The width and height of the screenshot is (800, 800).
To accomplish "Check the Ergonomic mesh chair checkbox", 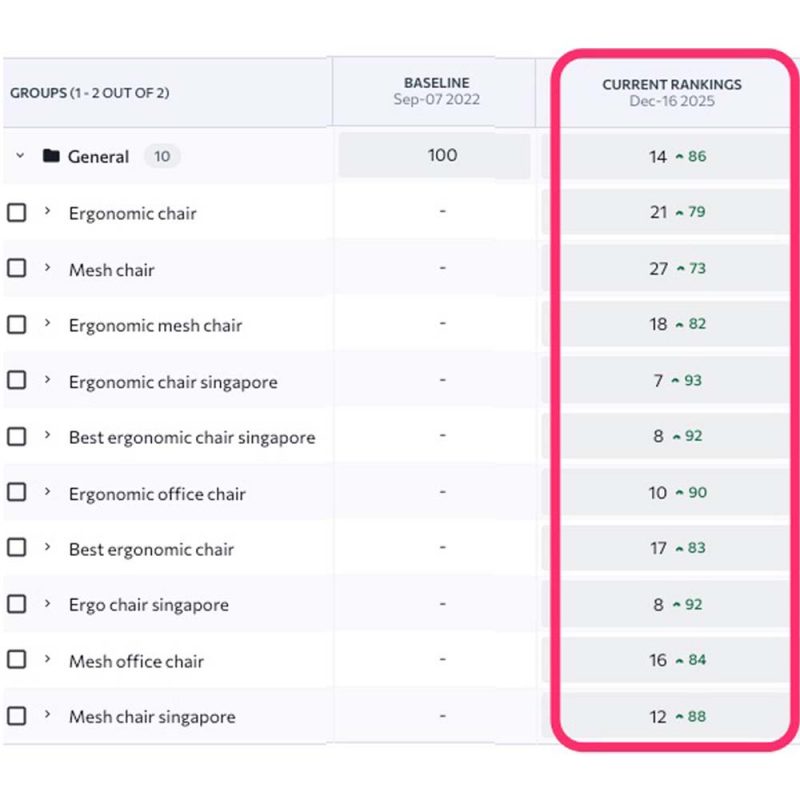I will pyautogui.click(x=17, y=325).
